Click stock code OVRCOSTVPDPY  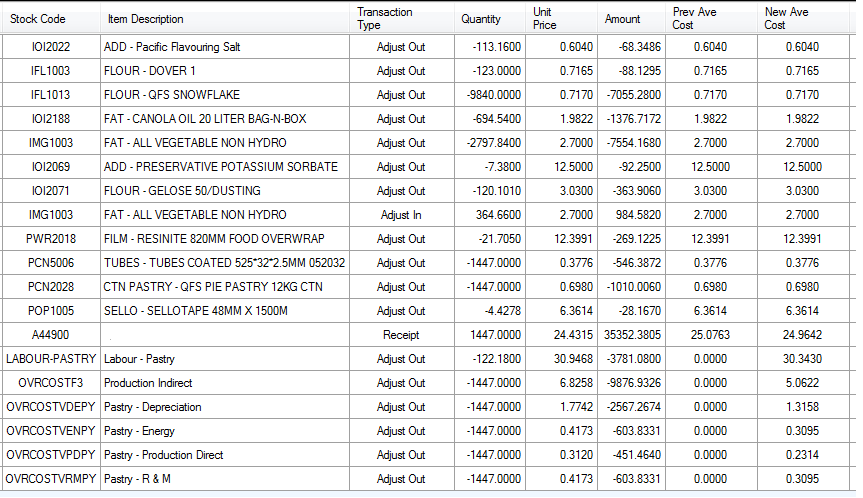click(51, 455)
